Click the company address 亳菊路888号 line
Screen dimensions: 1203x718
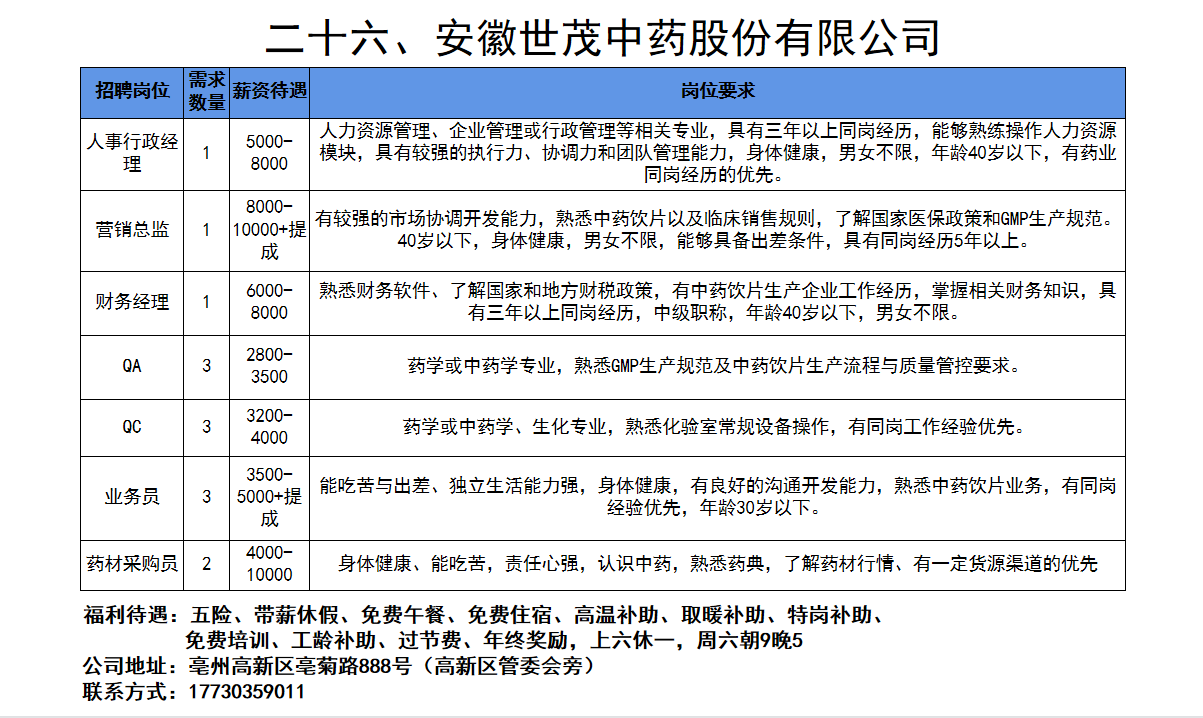390,666
